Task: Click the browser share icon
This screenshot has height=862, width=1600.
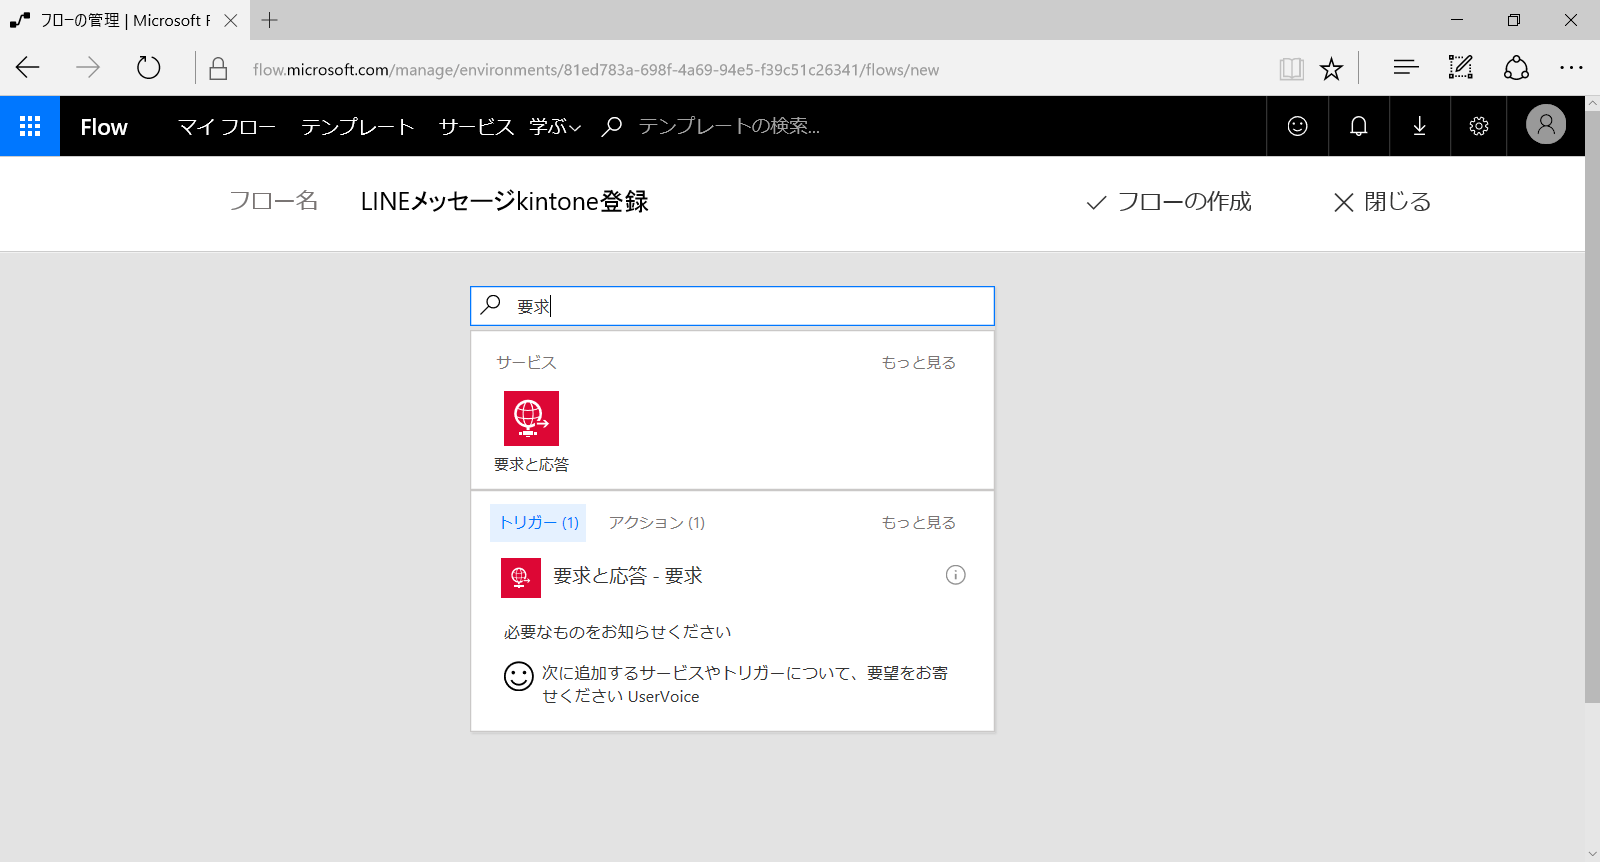Action: pyautogui.click(x=1516, y=68)
